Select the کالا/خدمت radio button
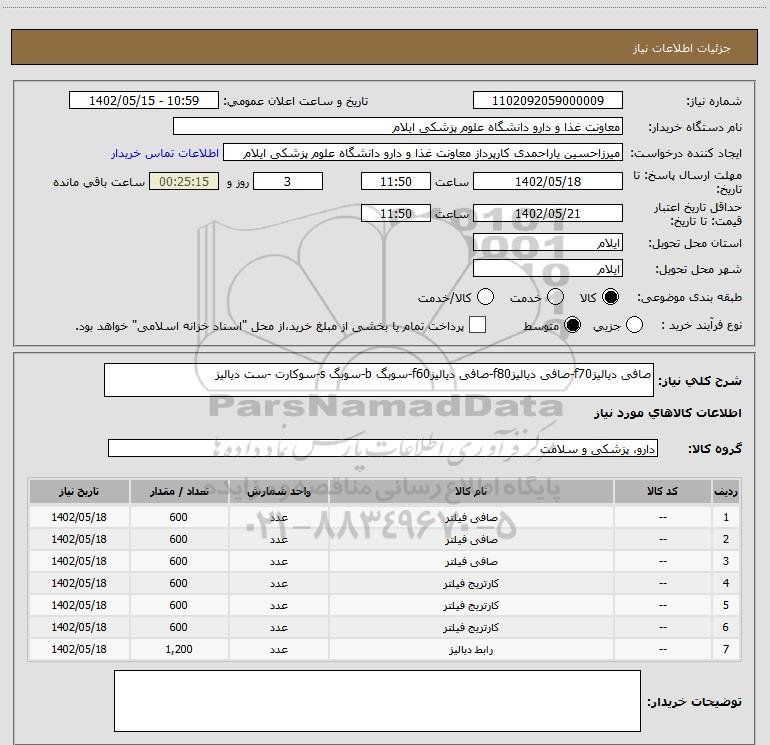This screenshot has width=770, height=745. coord(486,297)
